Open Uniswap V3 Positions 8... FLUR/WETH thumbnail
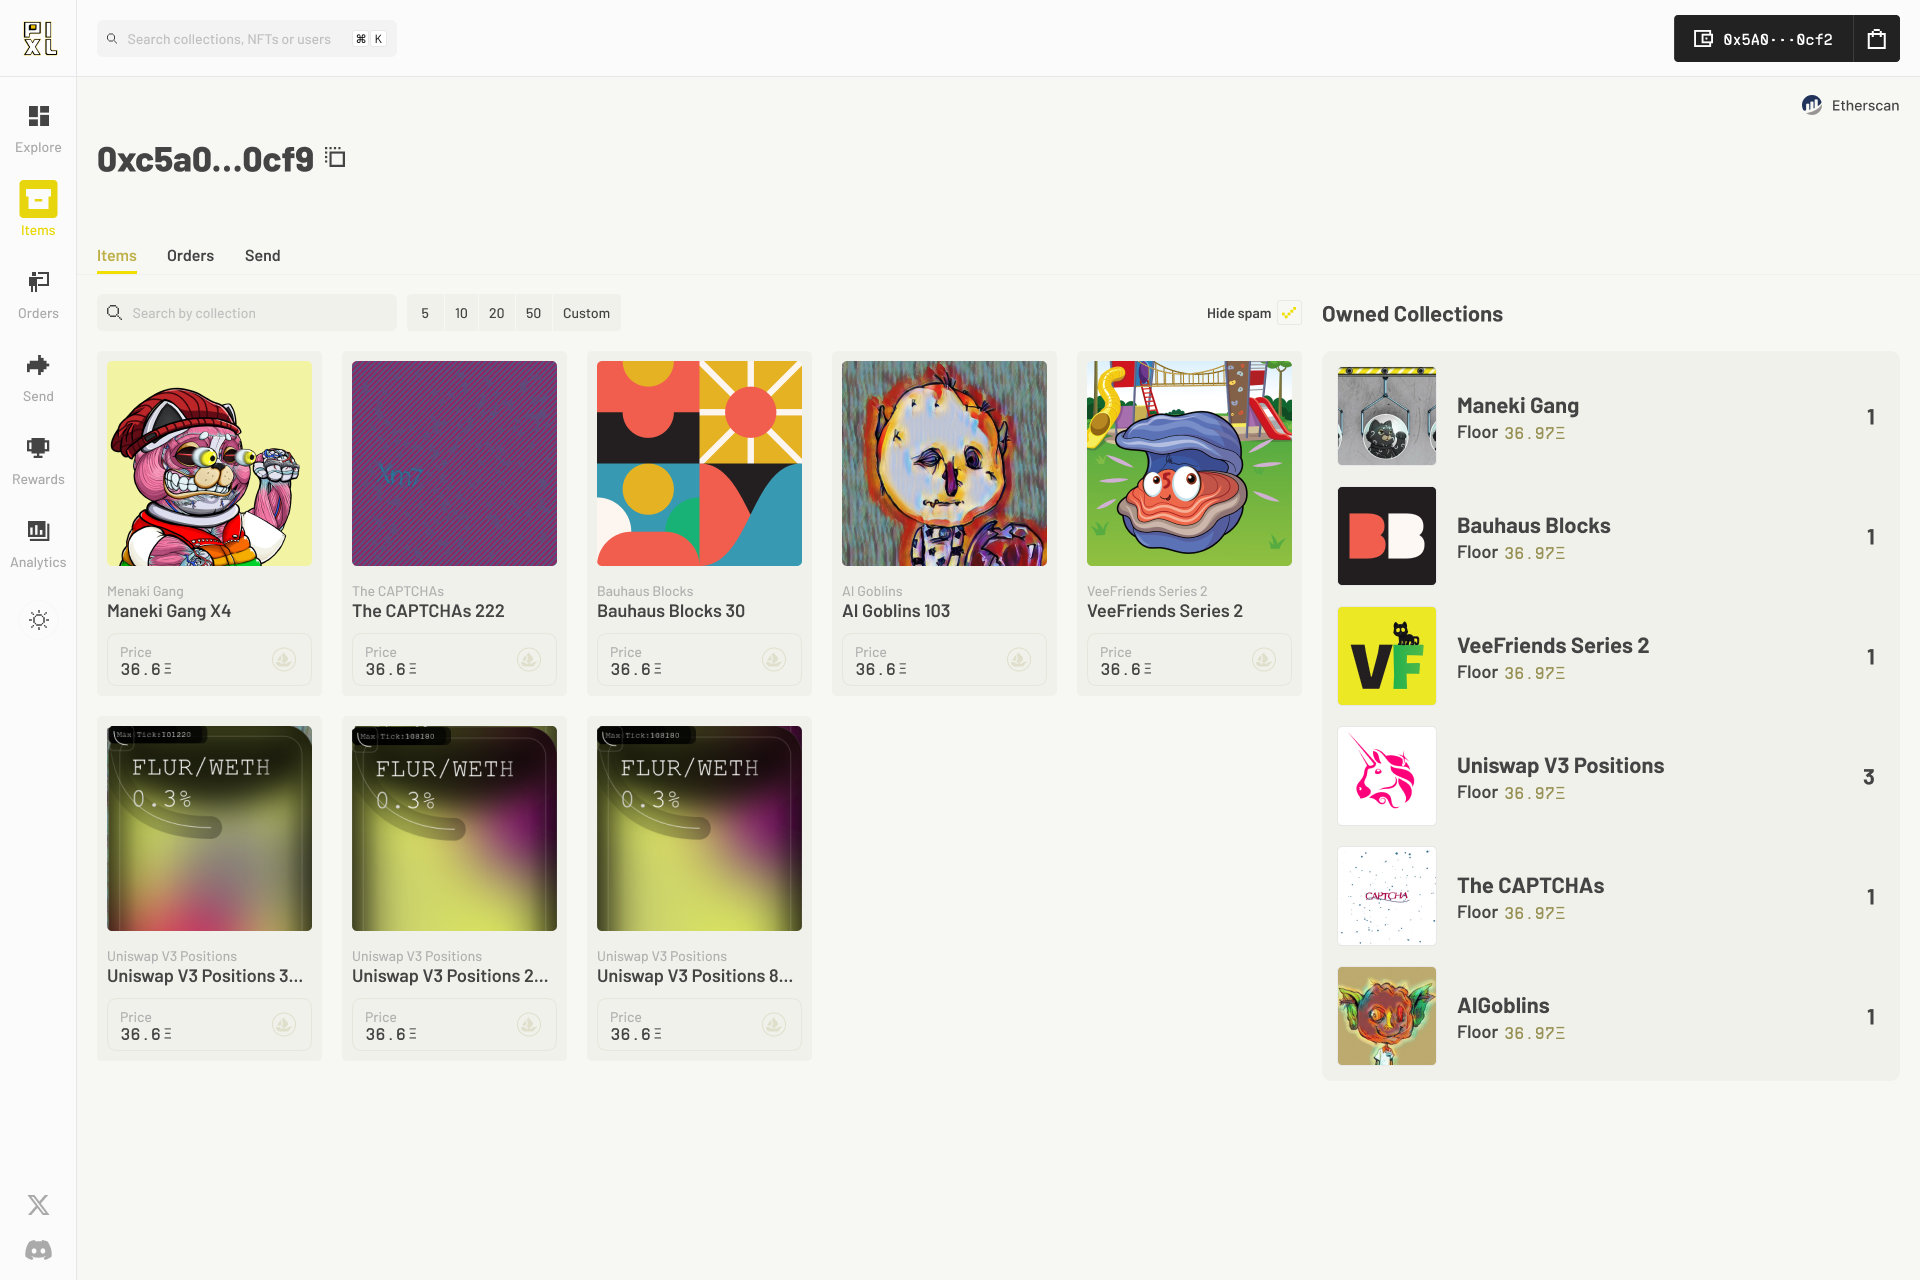 pos(699,828)
